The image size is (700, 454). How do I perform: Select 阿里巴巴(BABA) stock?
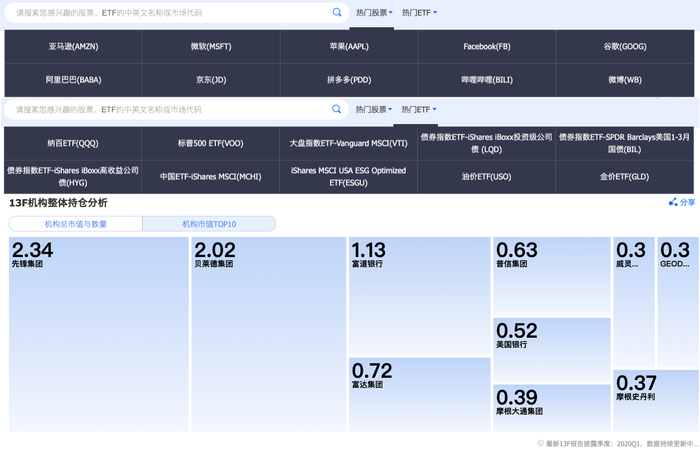[x=74, y=80]
